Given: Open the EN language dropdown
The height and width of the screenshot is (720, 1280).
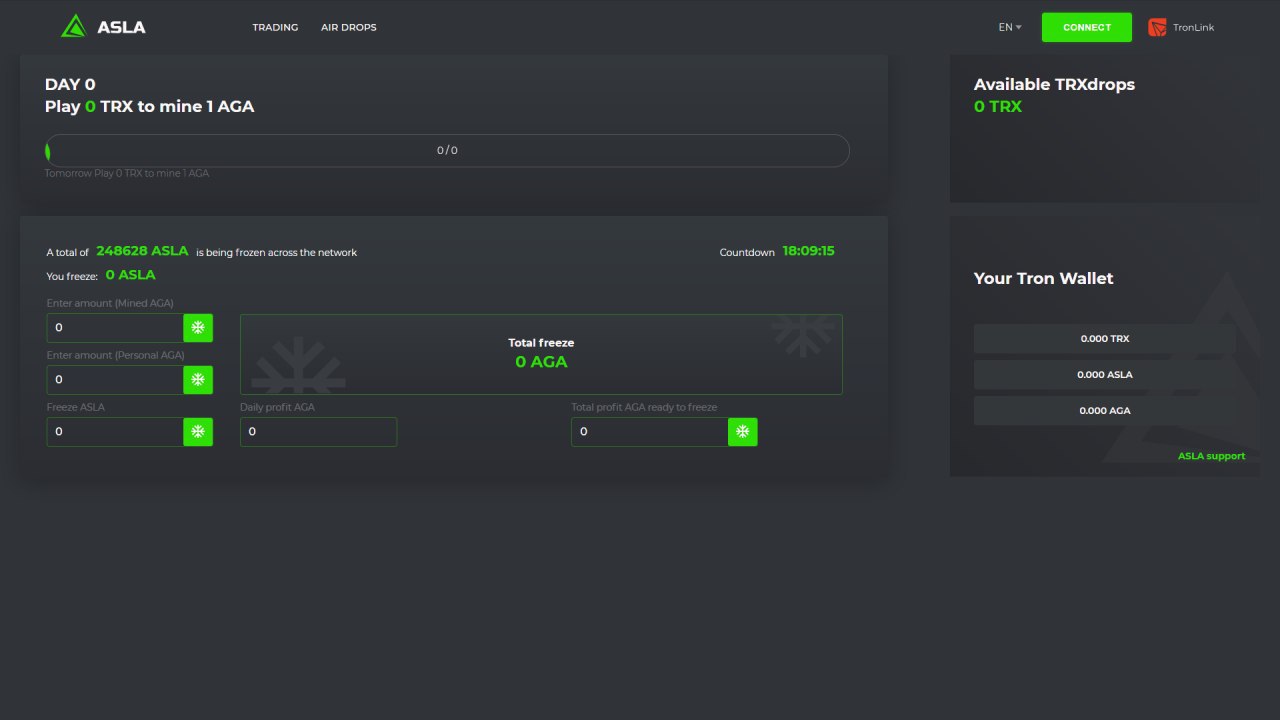Looking at the screenshot, I should click(x=1010, y=27).
